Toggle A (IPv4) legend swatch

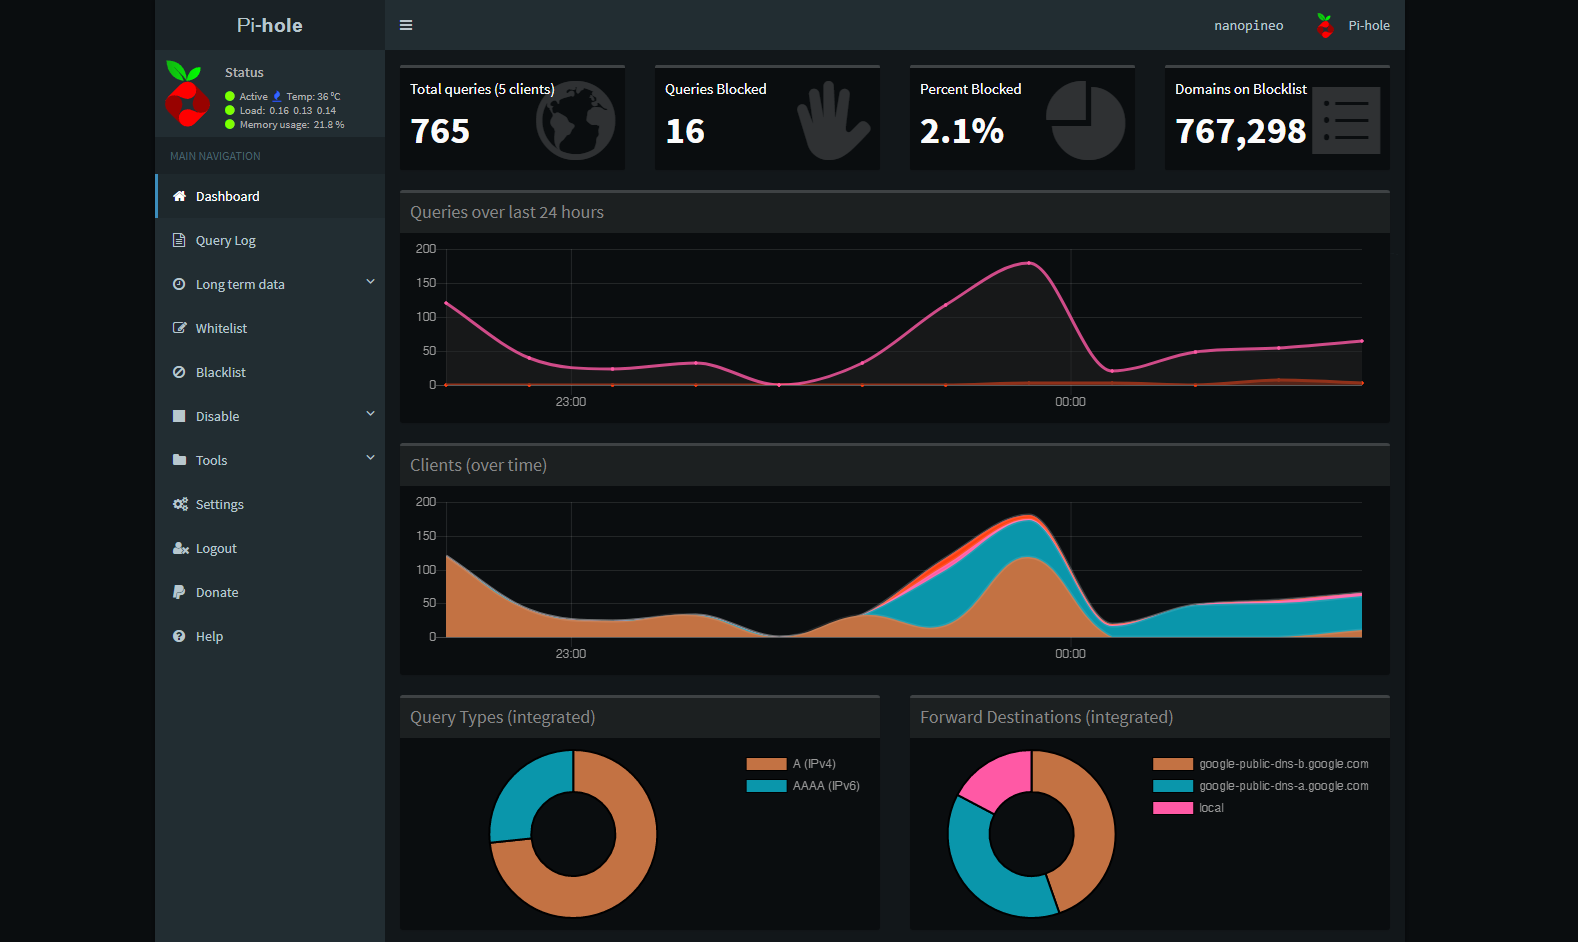tap(766, 764)
